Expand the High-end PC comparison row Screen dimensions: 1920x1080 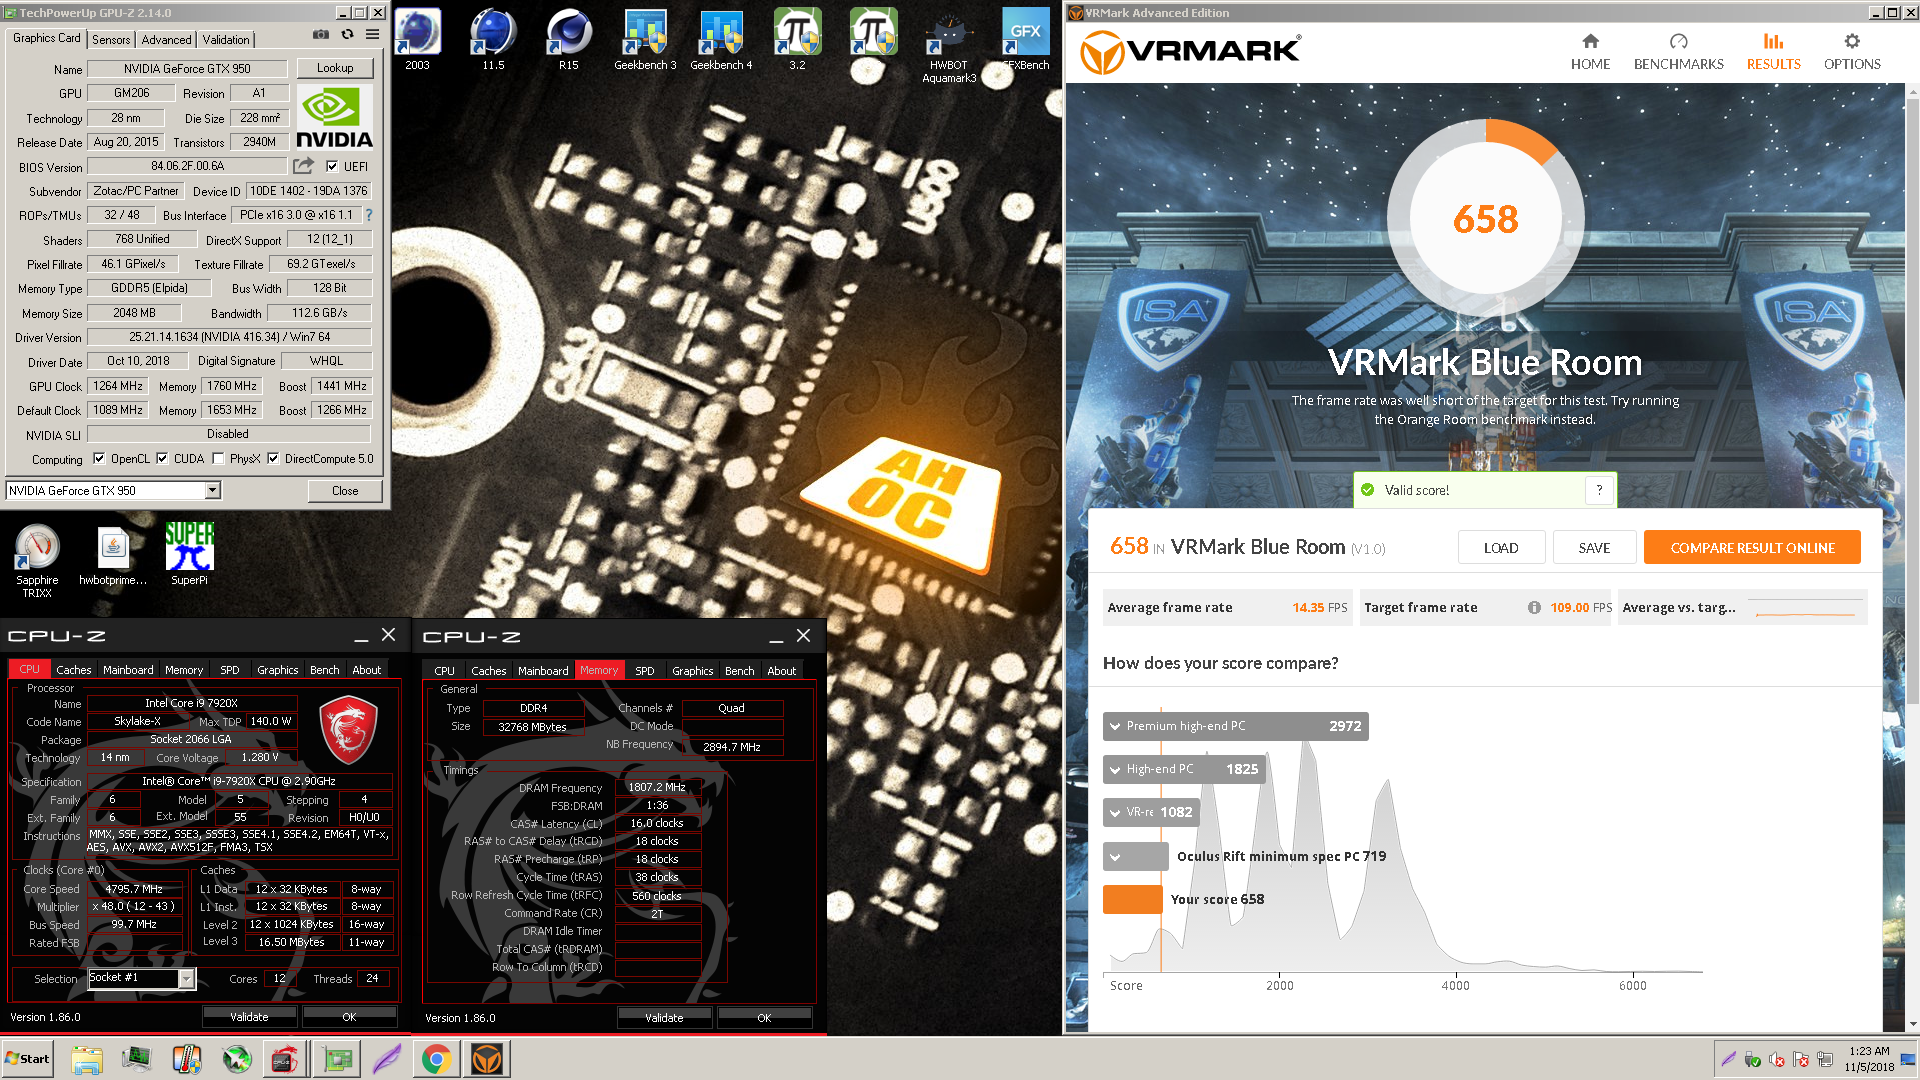pyautogui.click(x=1184, y=769)
